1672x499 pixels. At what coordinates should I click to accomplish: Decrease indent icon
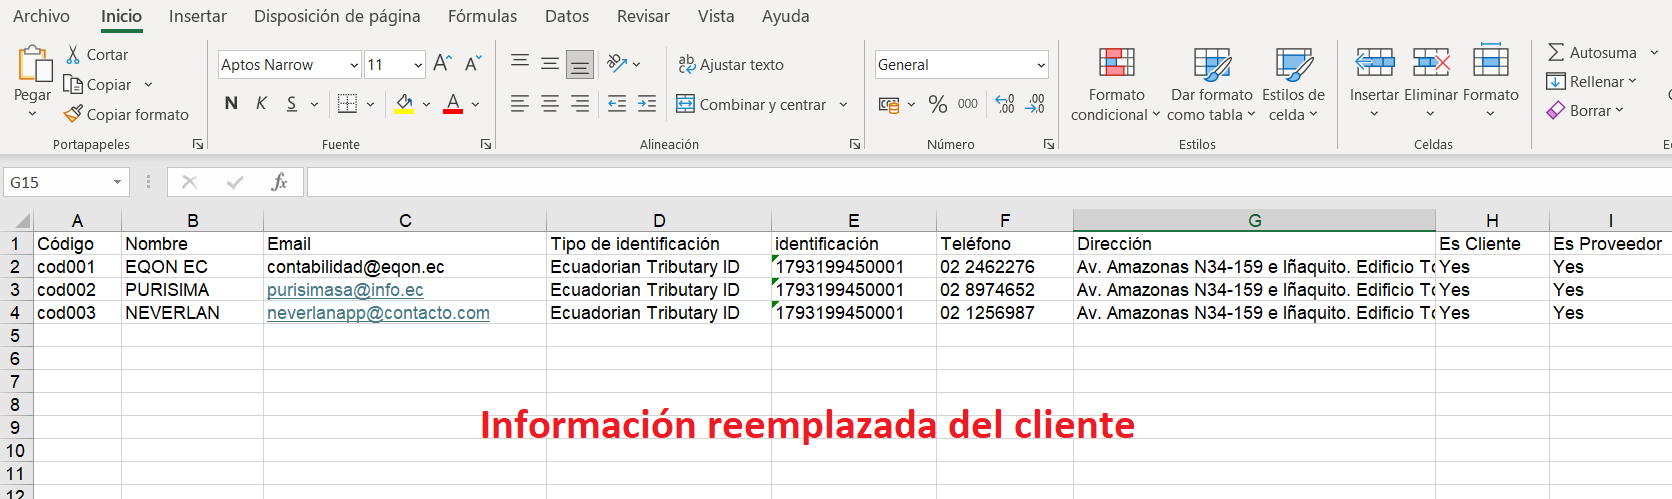tap(617, 104)
